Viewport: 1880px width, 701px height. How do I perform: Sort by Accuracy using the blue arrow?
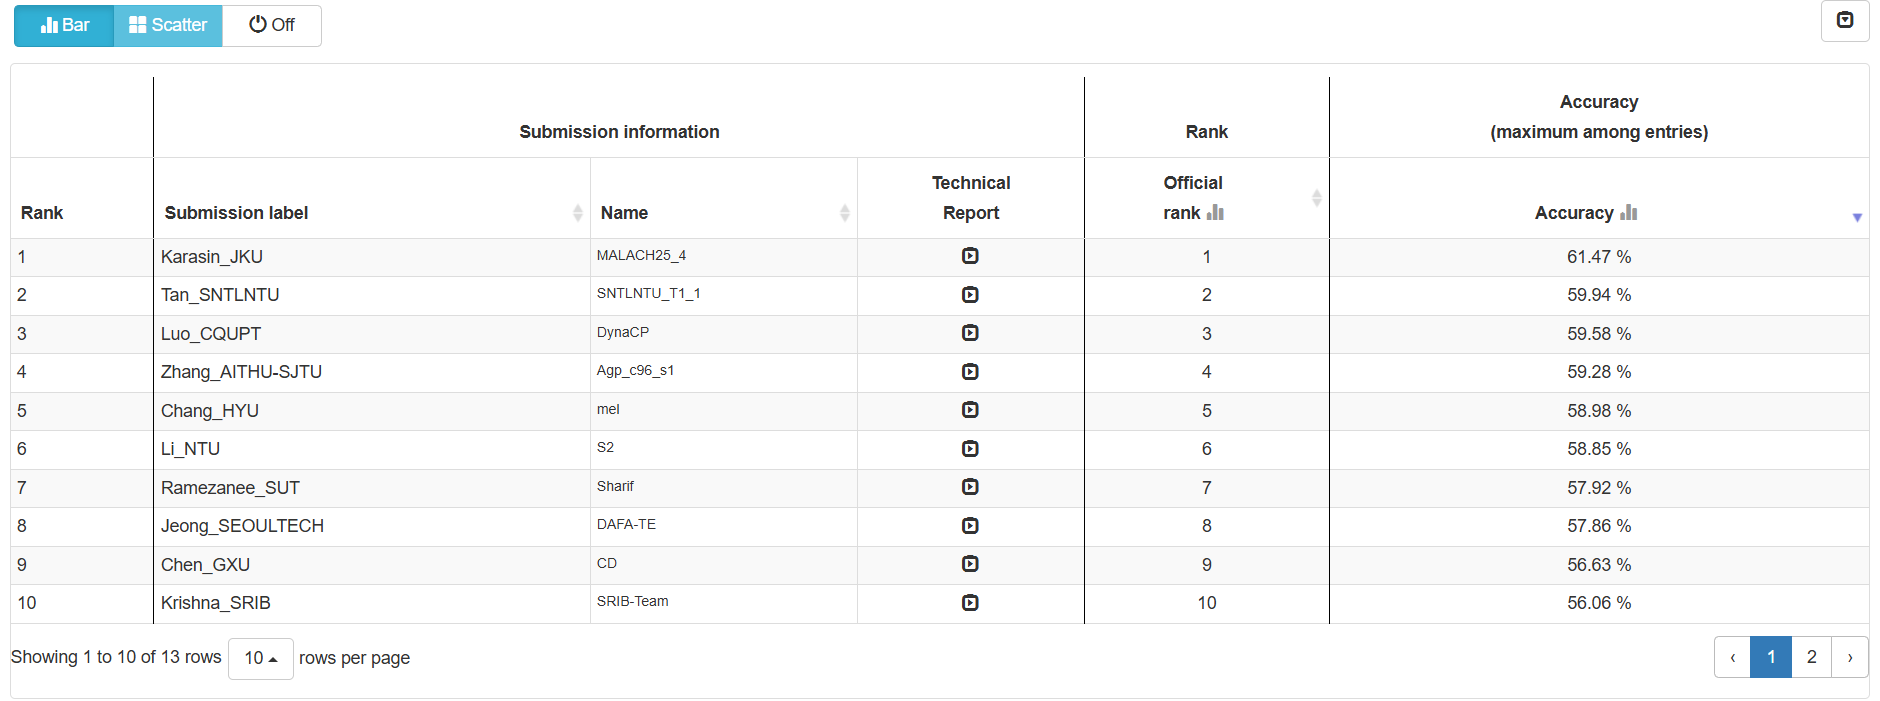click(x=1857, y=217)
